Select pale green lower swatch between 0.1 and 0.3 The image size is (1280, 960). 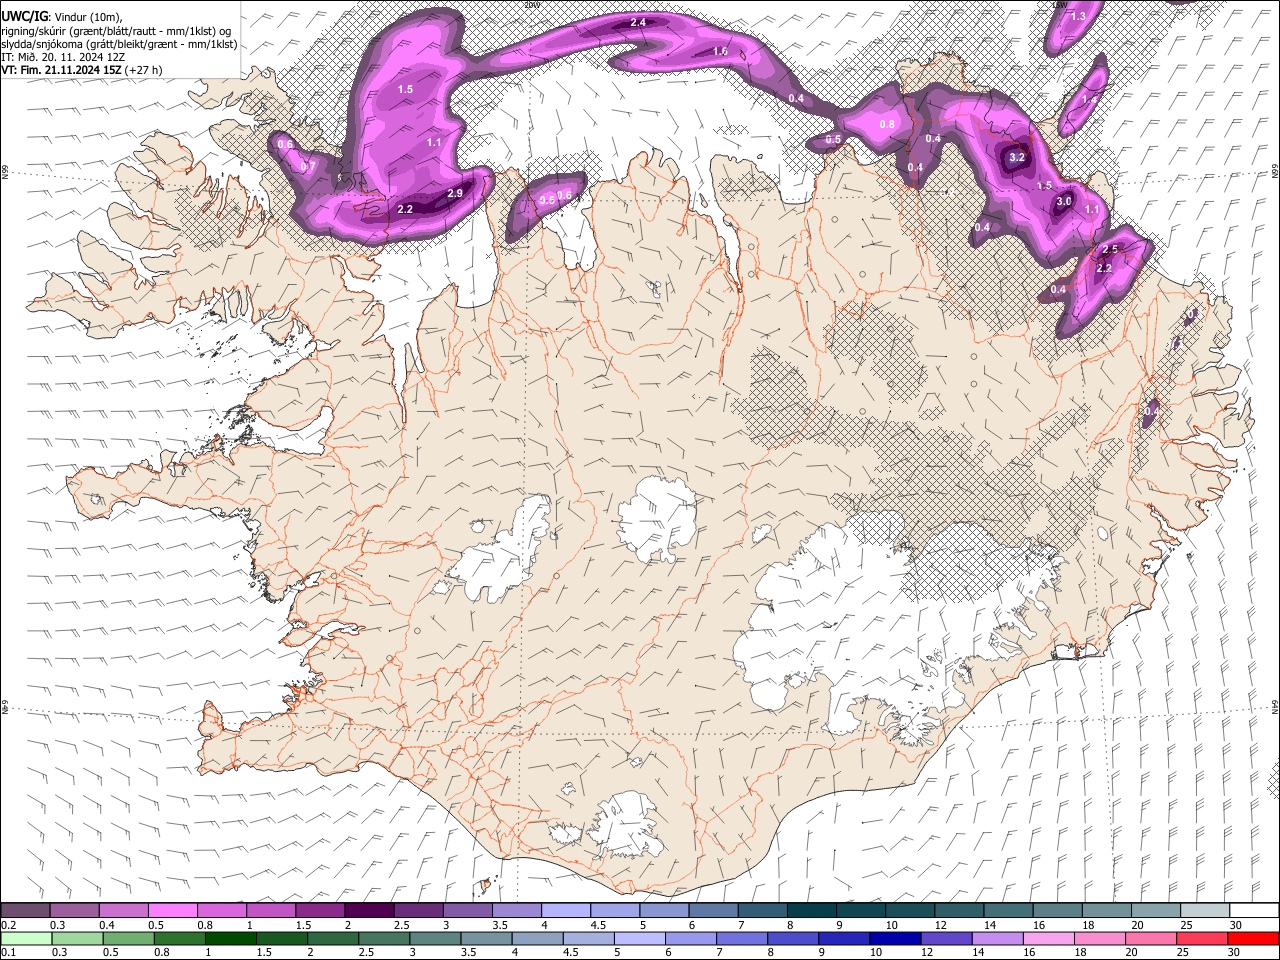point(26,938)
